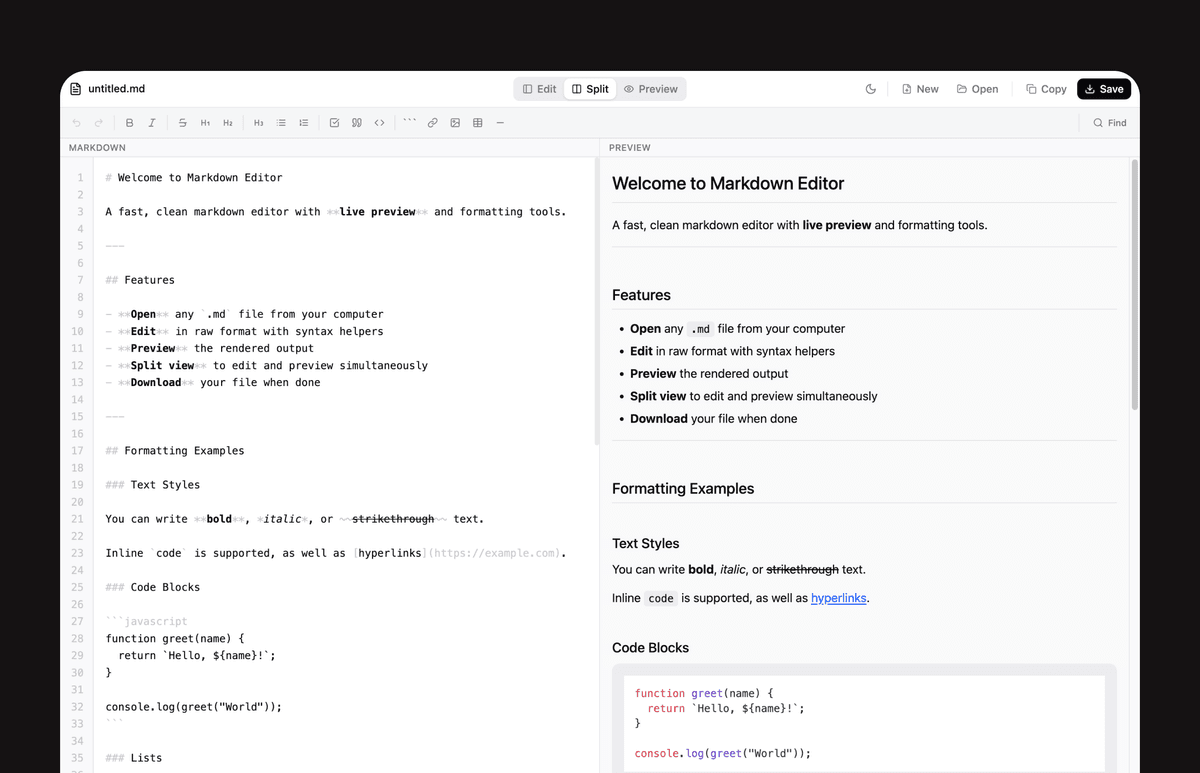Image resolution: width=1200 pixels, height=773 pixels.
Task: Follow the hyperlinks link in preview
Action: click(839, 598)
